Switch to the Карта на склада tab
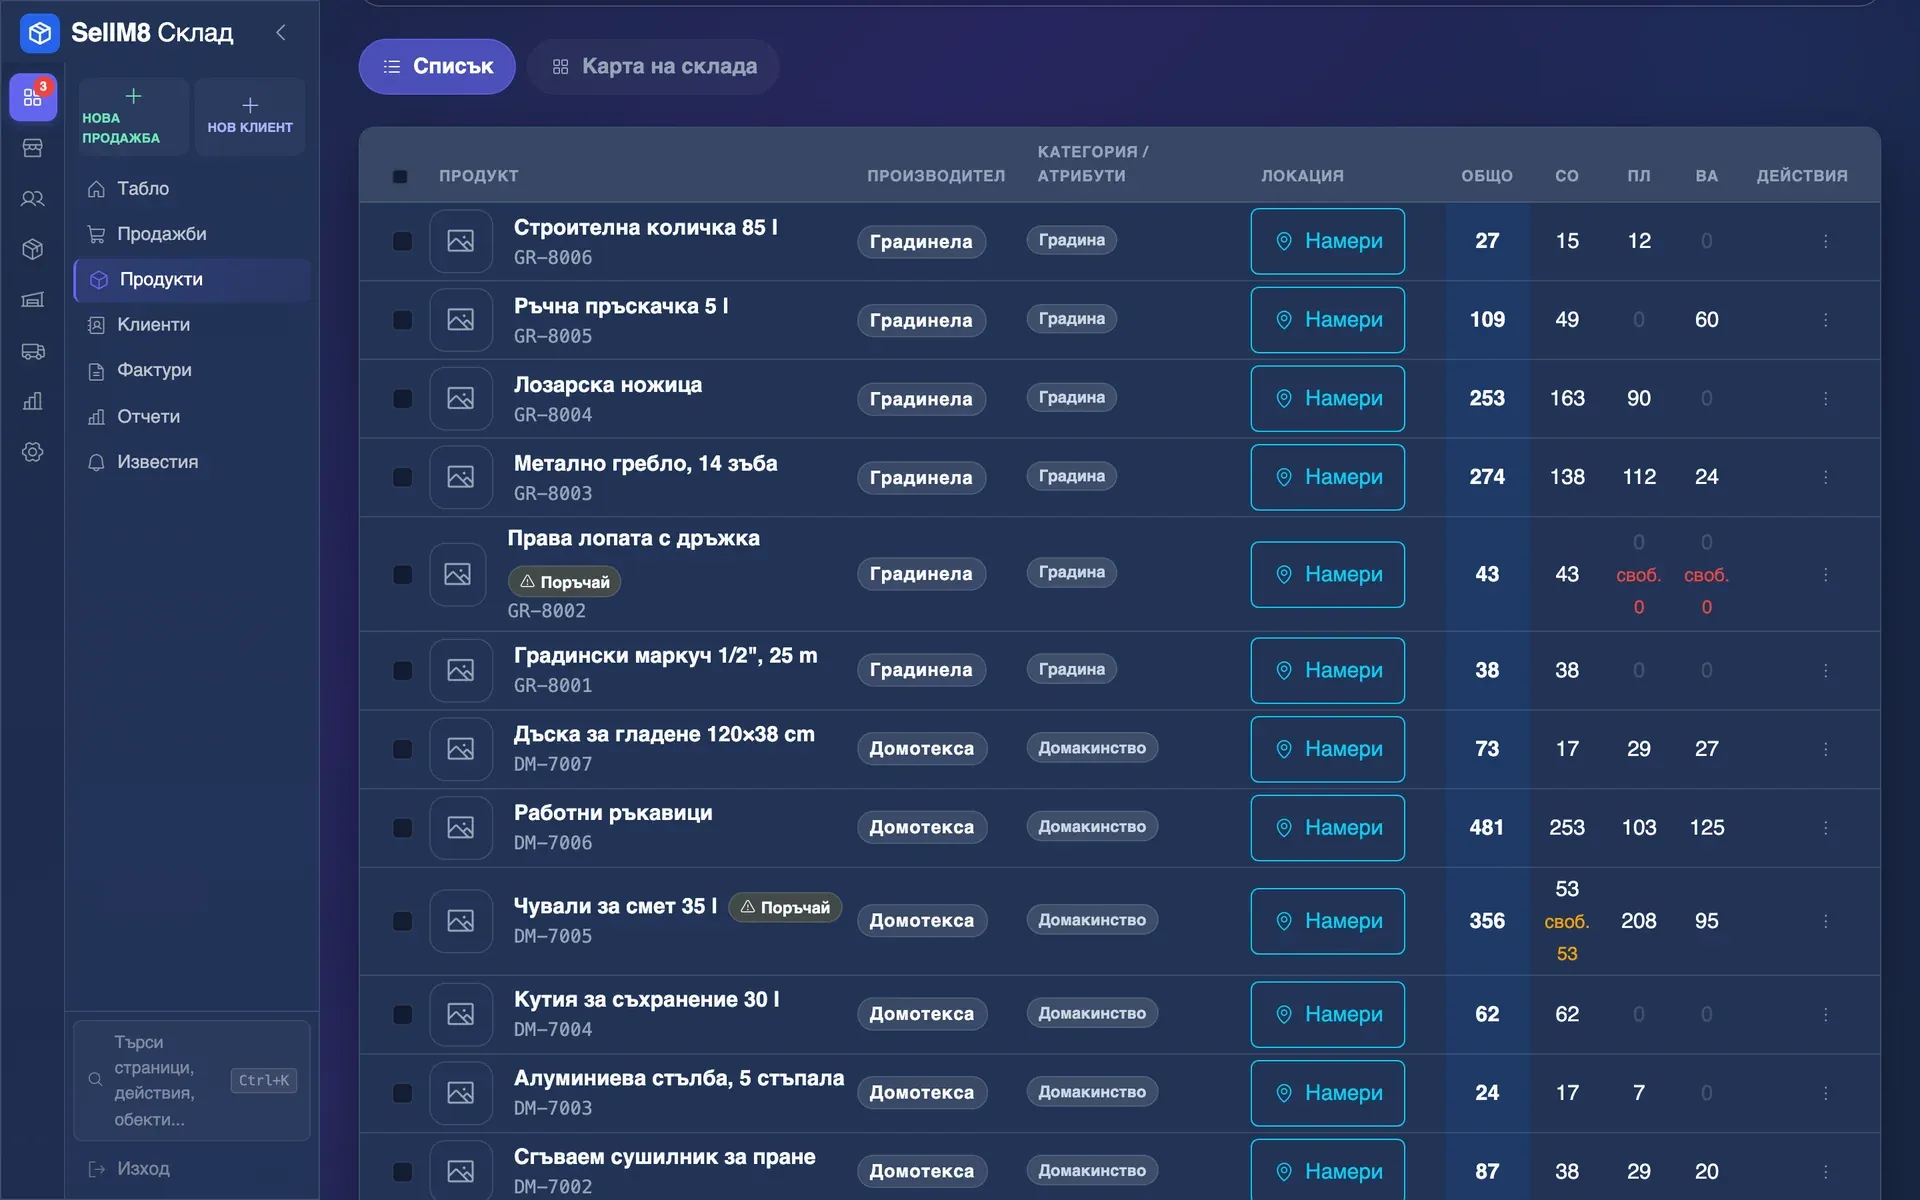1920x1200 pixels. click(654, 66)
